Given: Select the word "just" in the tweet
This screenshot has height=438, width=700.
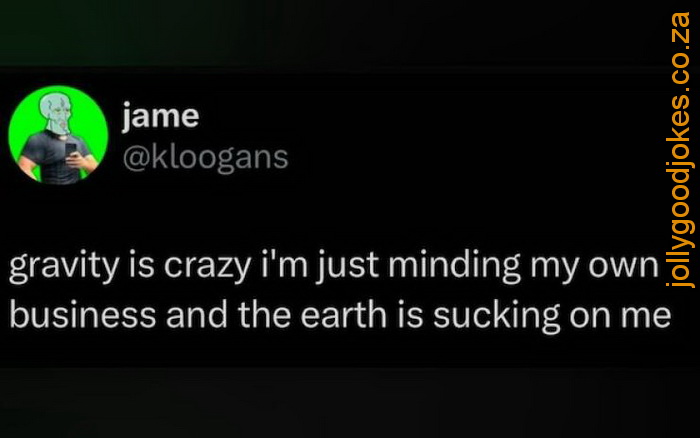Looking at the screenshot, I should 348,267.
